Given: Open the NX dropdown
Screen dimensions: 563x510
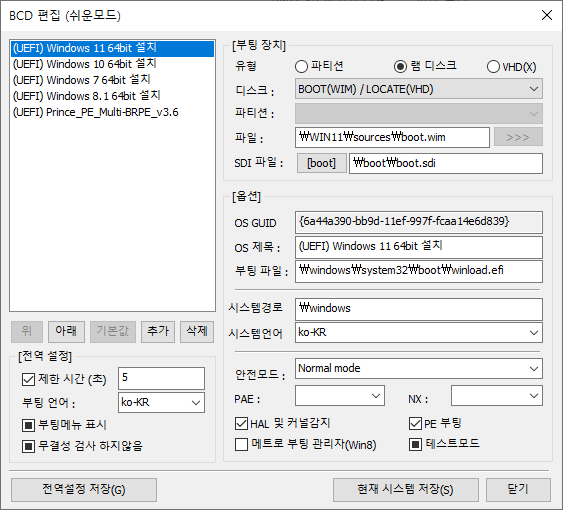Looking at the screenshot, I should tap(497, 396).
